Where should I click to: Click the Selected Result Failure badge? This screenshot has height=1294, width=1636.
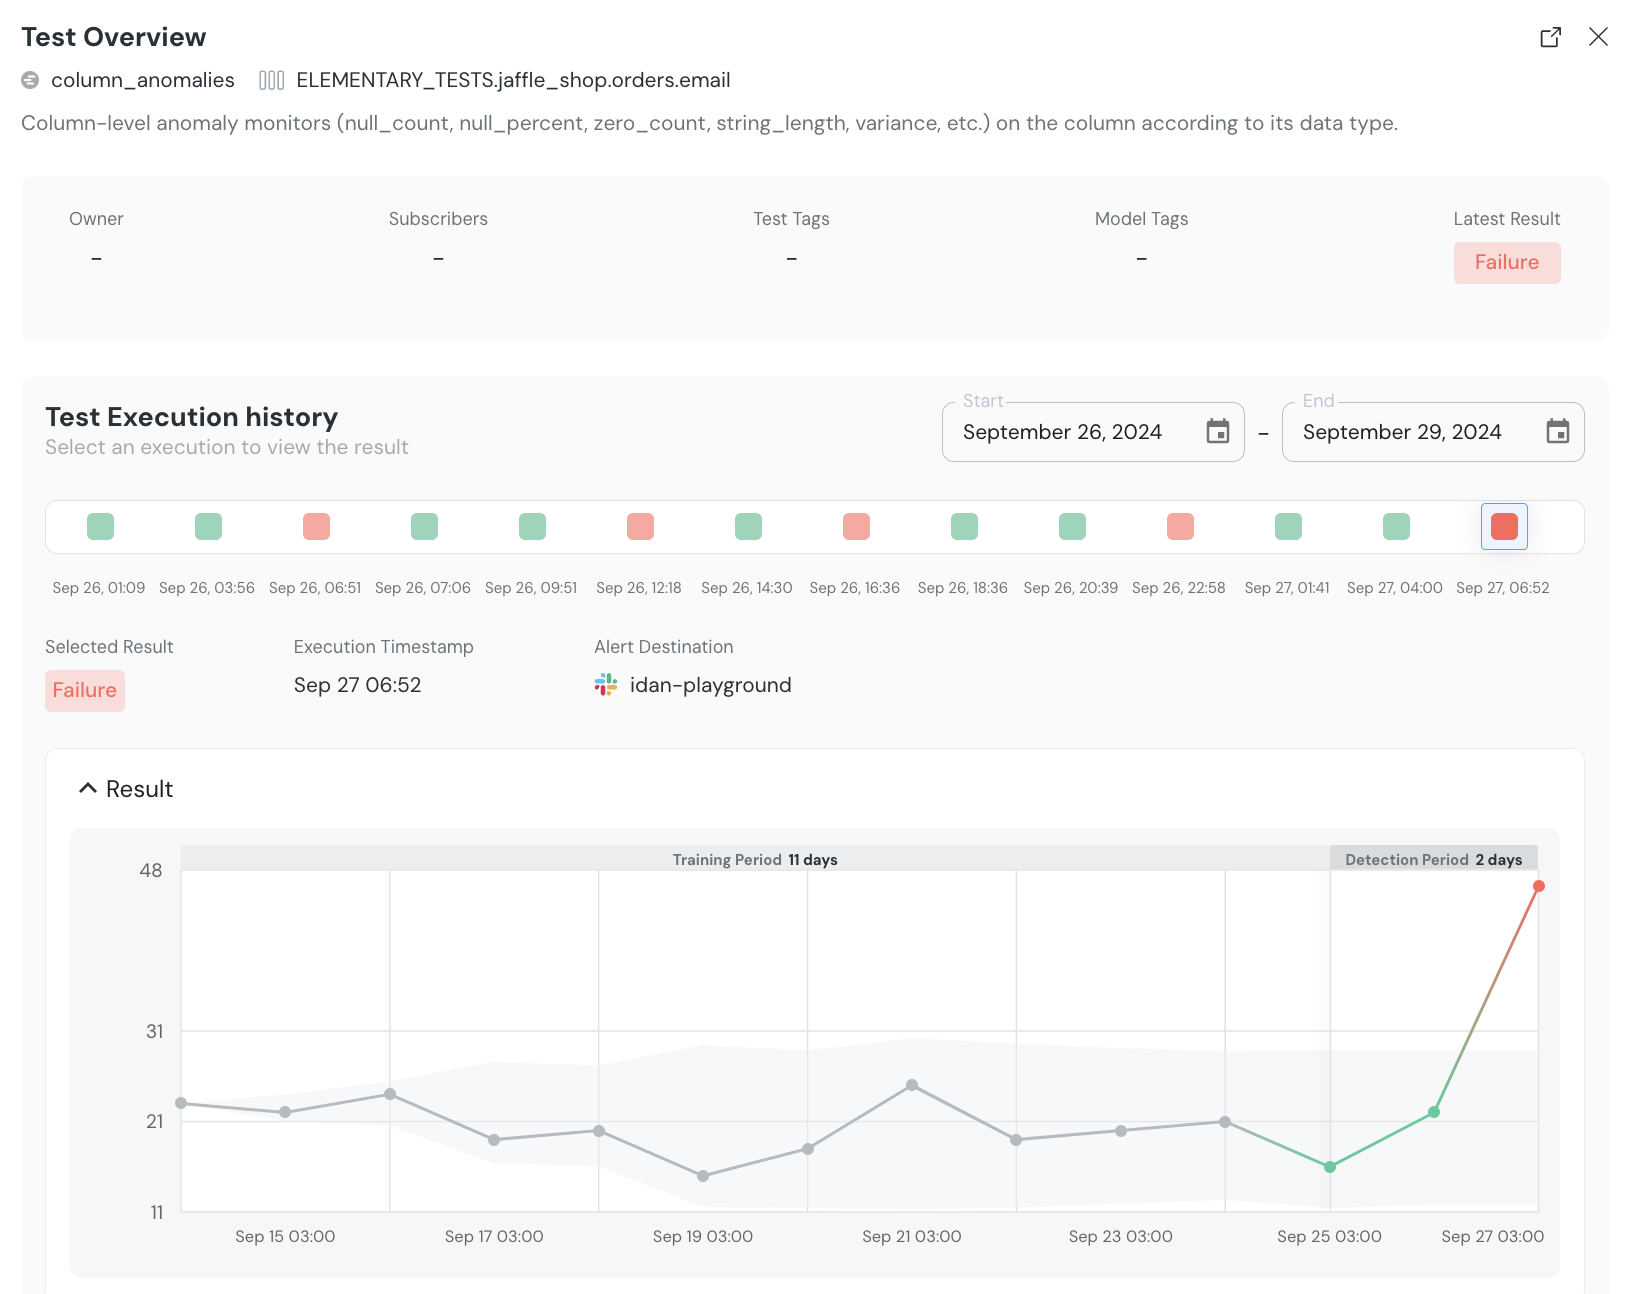pos(85,690)
